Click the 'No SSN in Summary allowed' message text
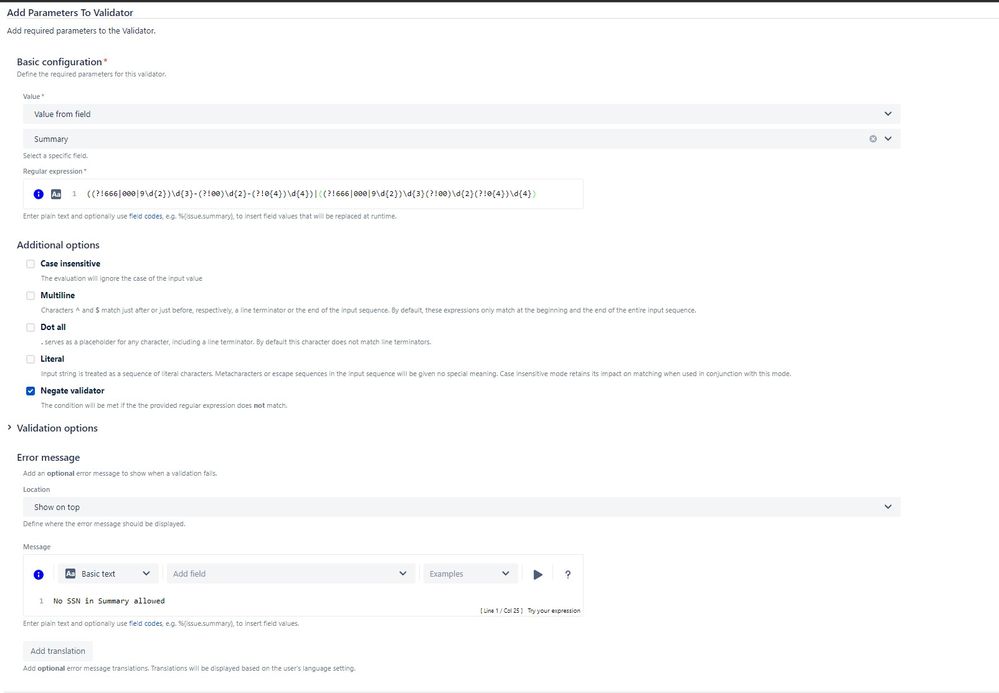Screen dimensions: 999x693 109,601
